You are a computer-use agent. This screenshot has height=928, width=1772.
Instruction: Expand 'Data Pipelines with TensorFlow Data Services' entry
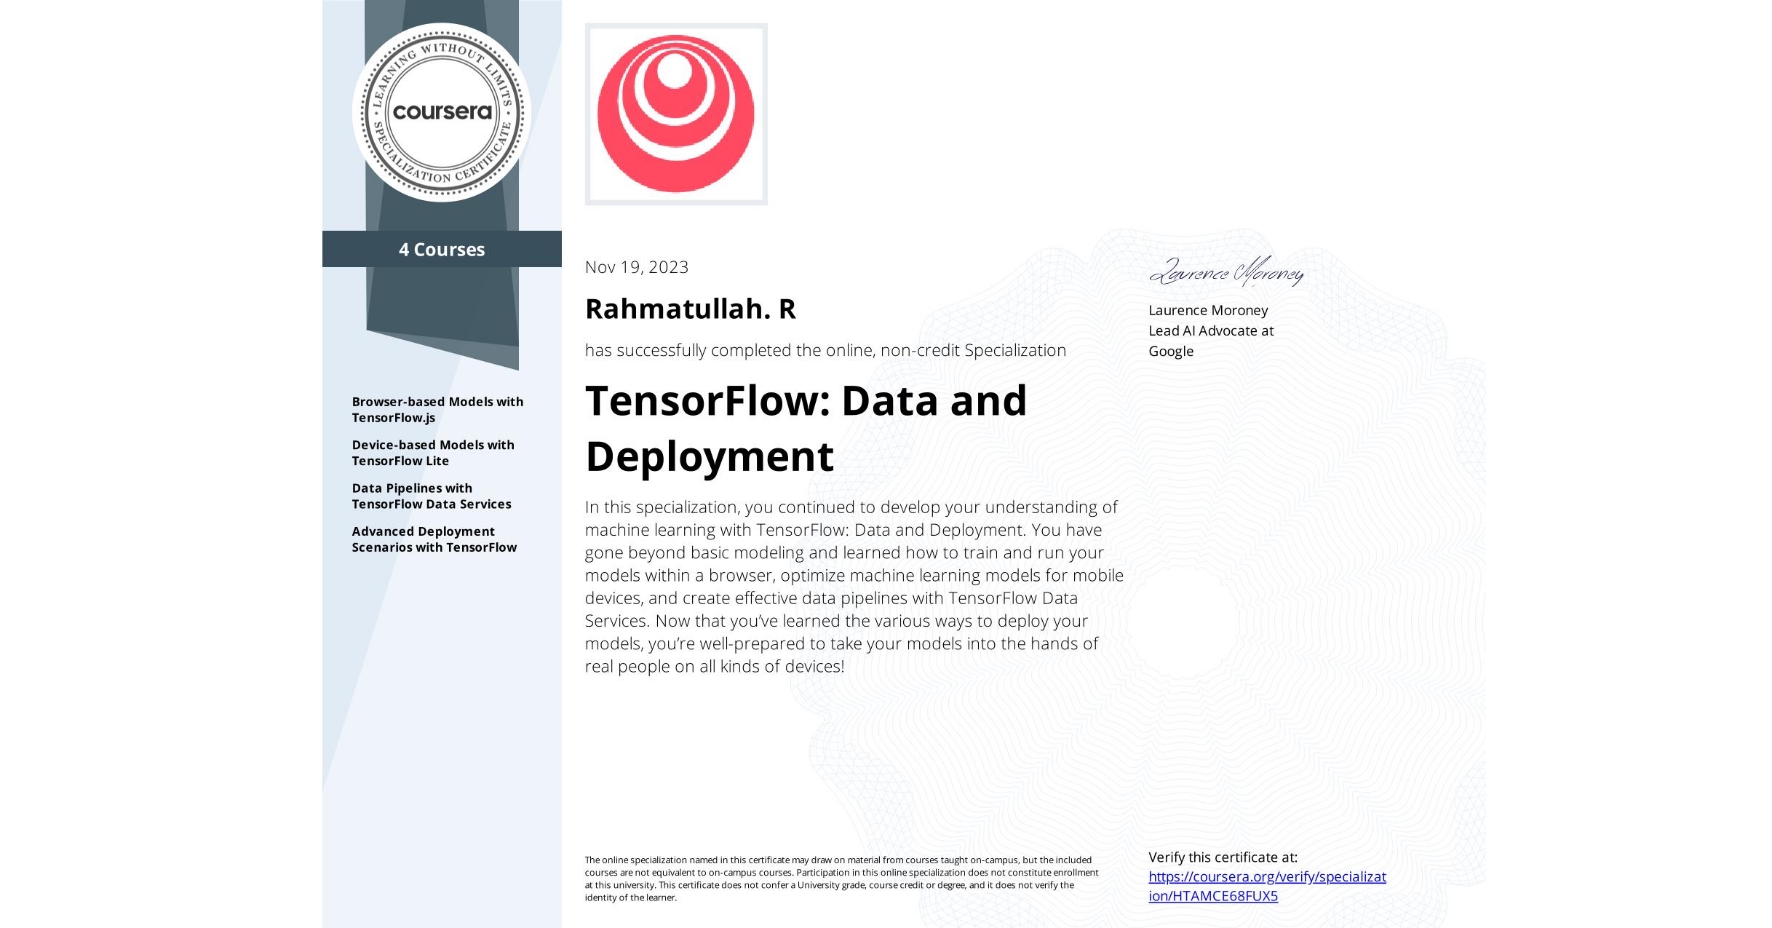click(430, 496)
